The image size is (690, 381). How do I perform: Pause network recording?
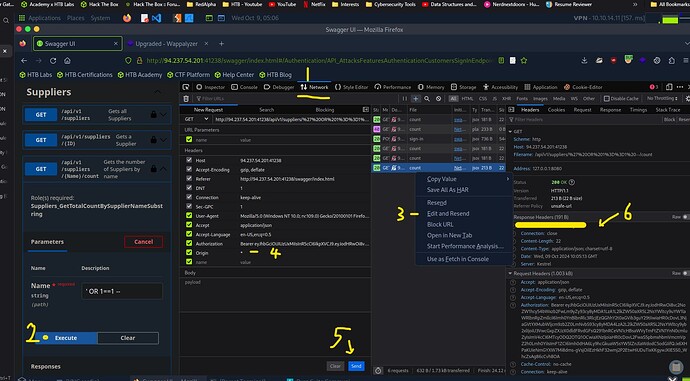tap(404, 99)
